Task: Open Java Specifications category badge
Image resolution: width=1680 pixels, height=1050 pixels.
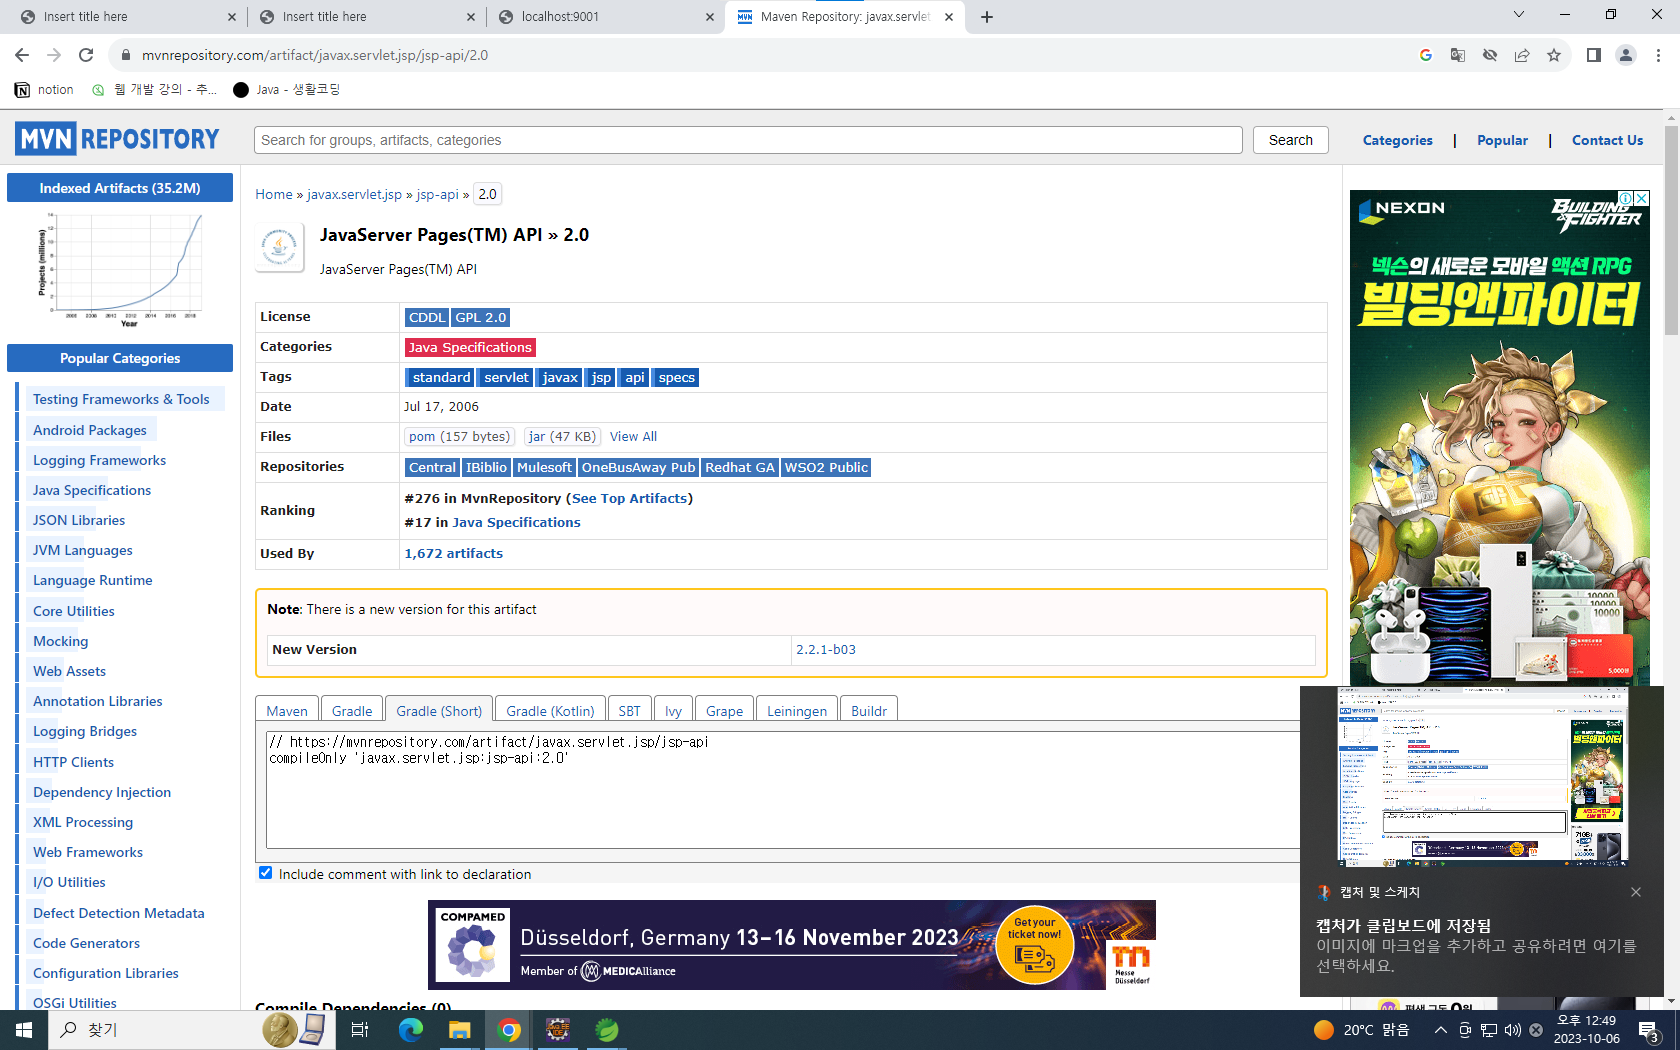Action: pyautogui.click(x=470, y=347)
